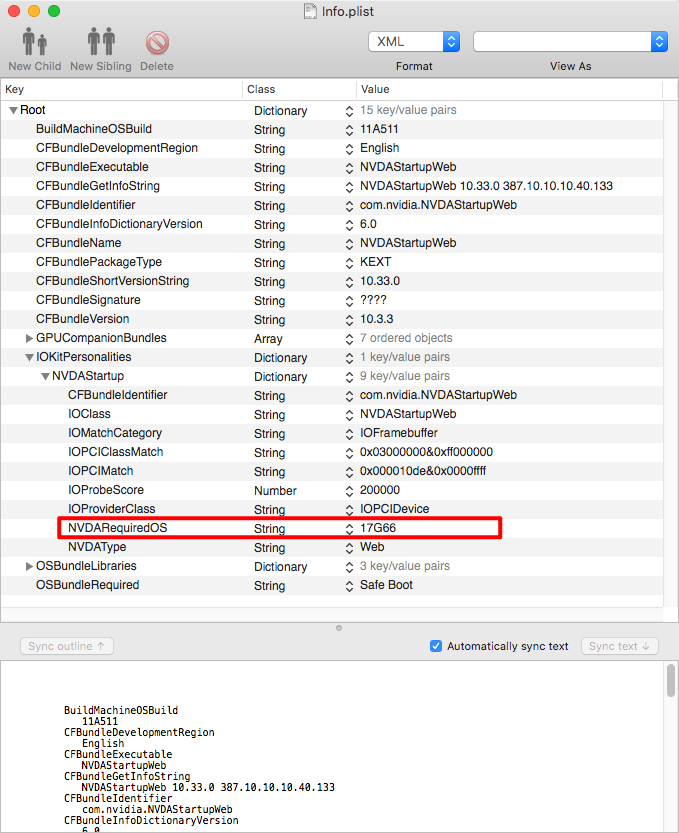This screenshot has width=679, height=833.
Task: Select the NVDARequiredOS key
Action: [x=117, y=528]
